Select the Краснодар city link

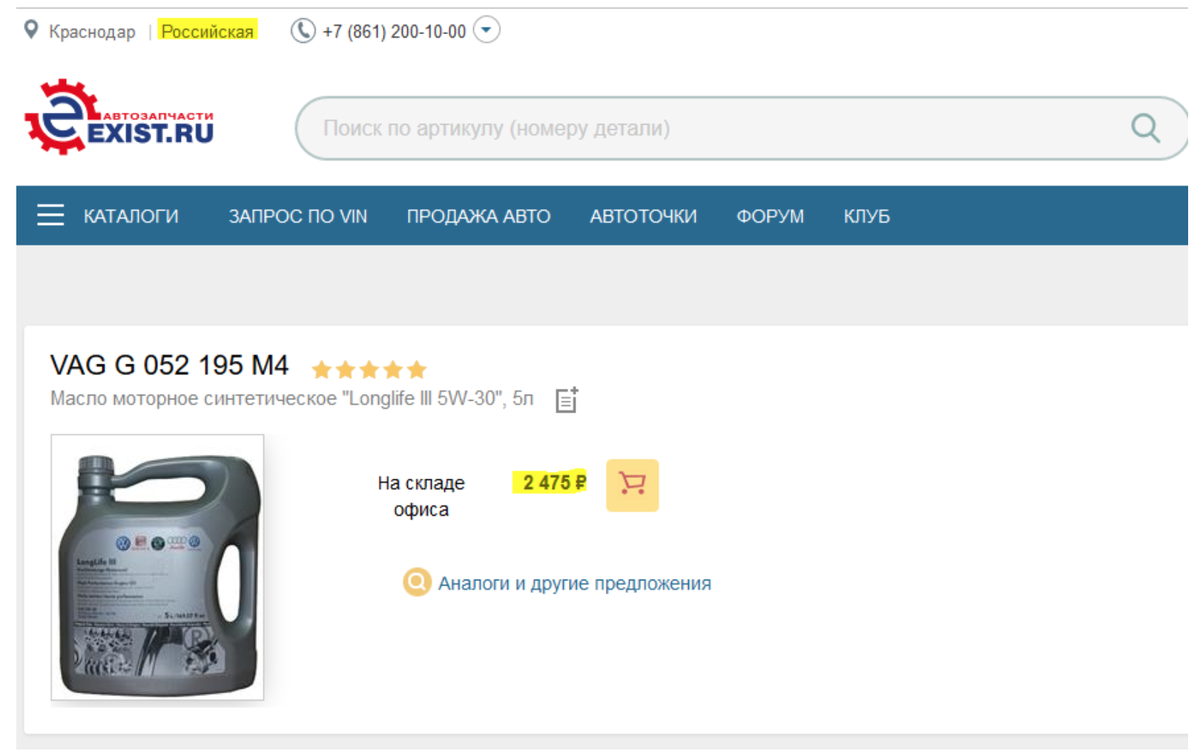tap(92, 32)
